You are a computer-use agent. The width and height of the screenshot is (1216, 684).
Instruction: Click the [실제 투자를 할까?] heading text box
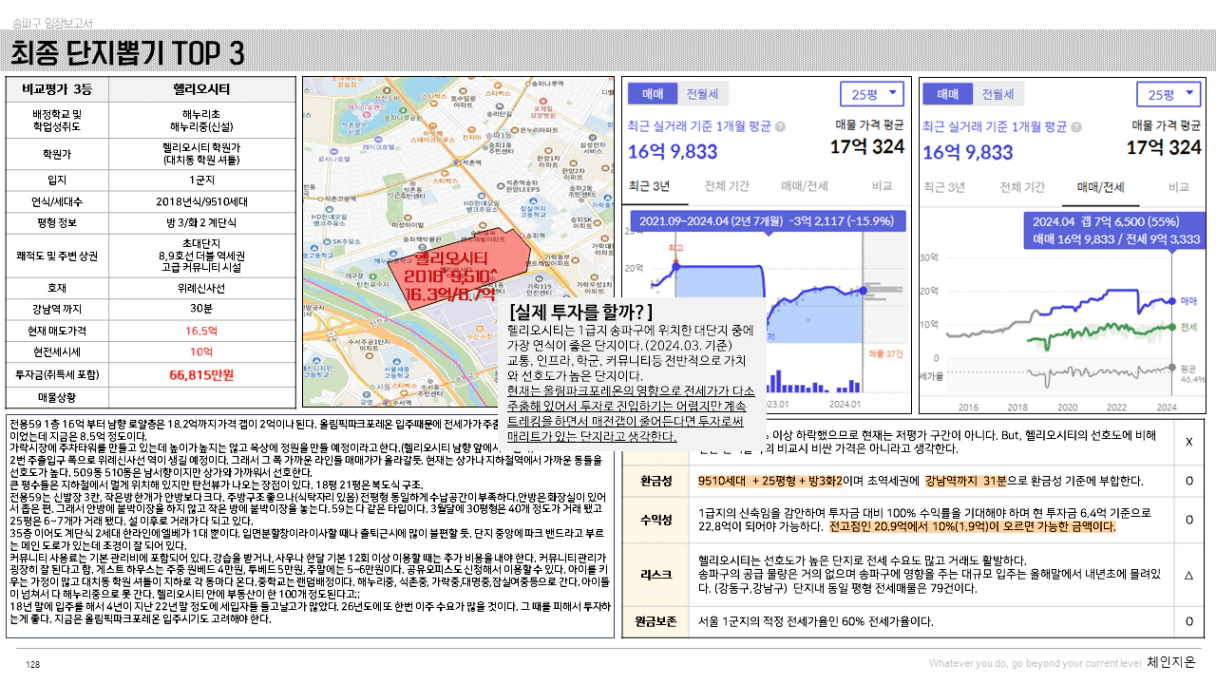[580, 312]
